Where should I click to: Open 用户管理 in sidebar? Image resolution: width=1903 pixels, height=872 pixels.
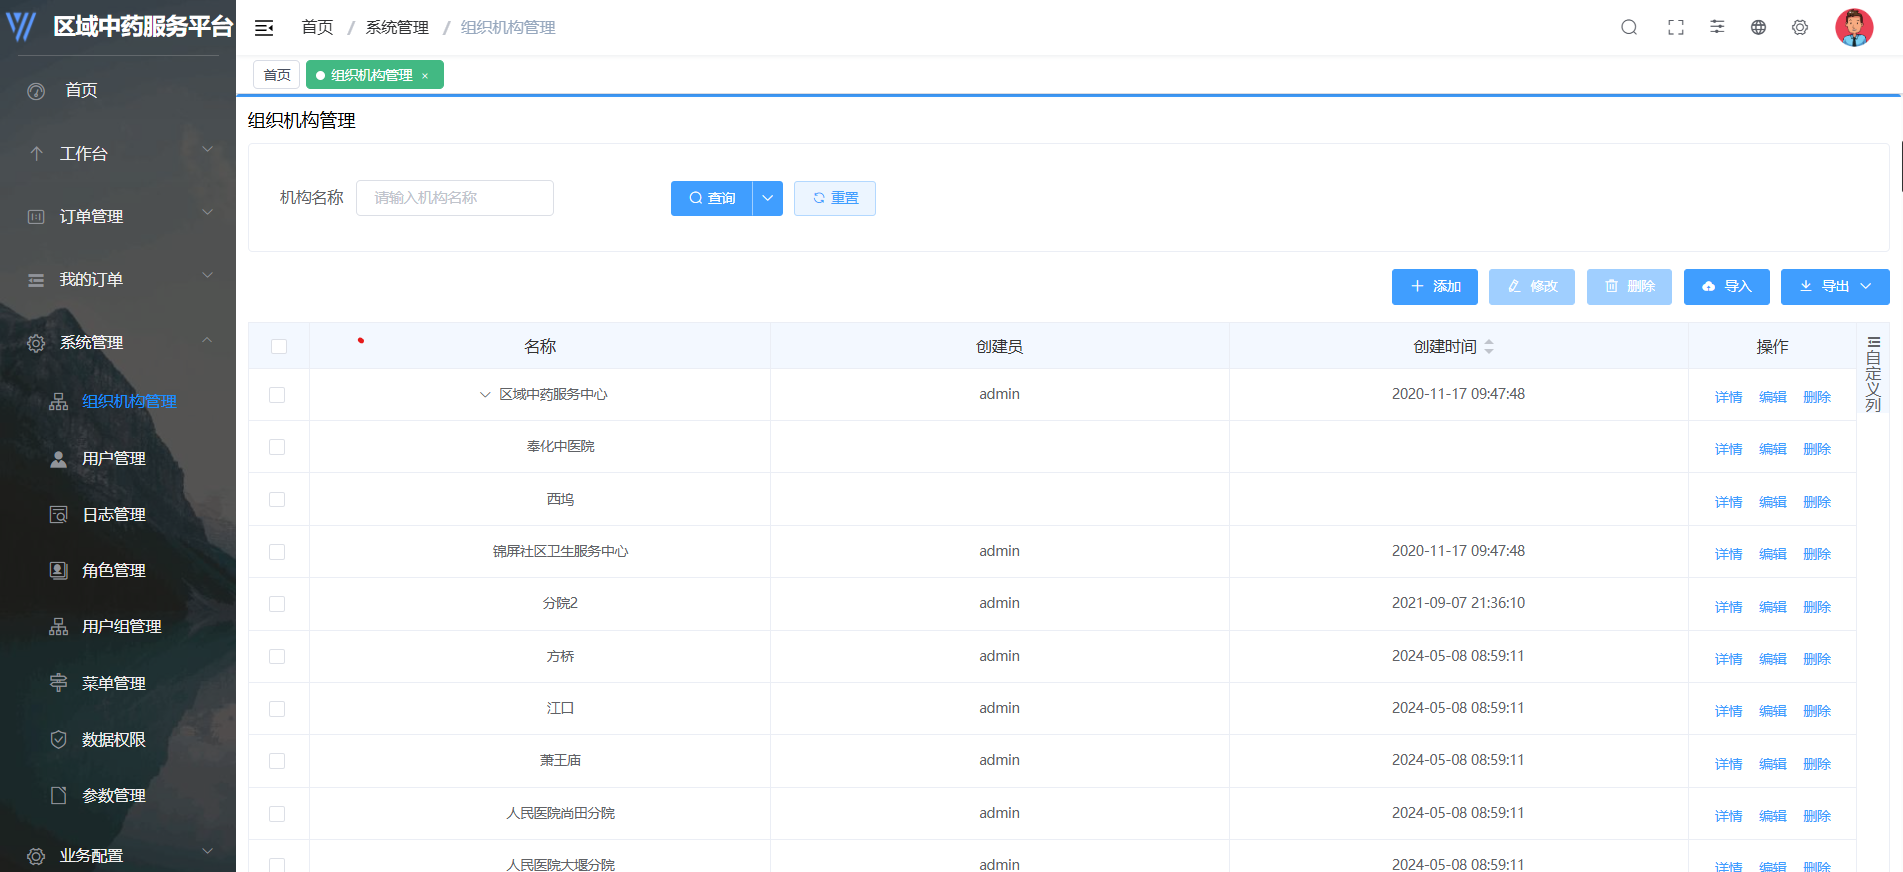114,458
